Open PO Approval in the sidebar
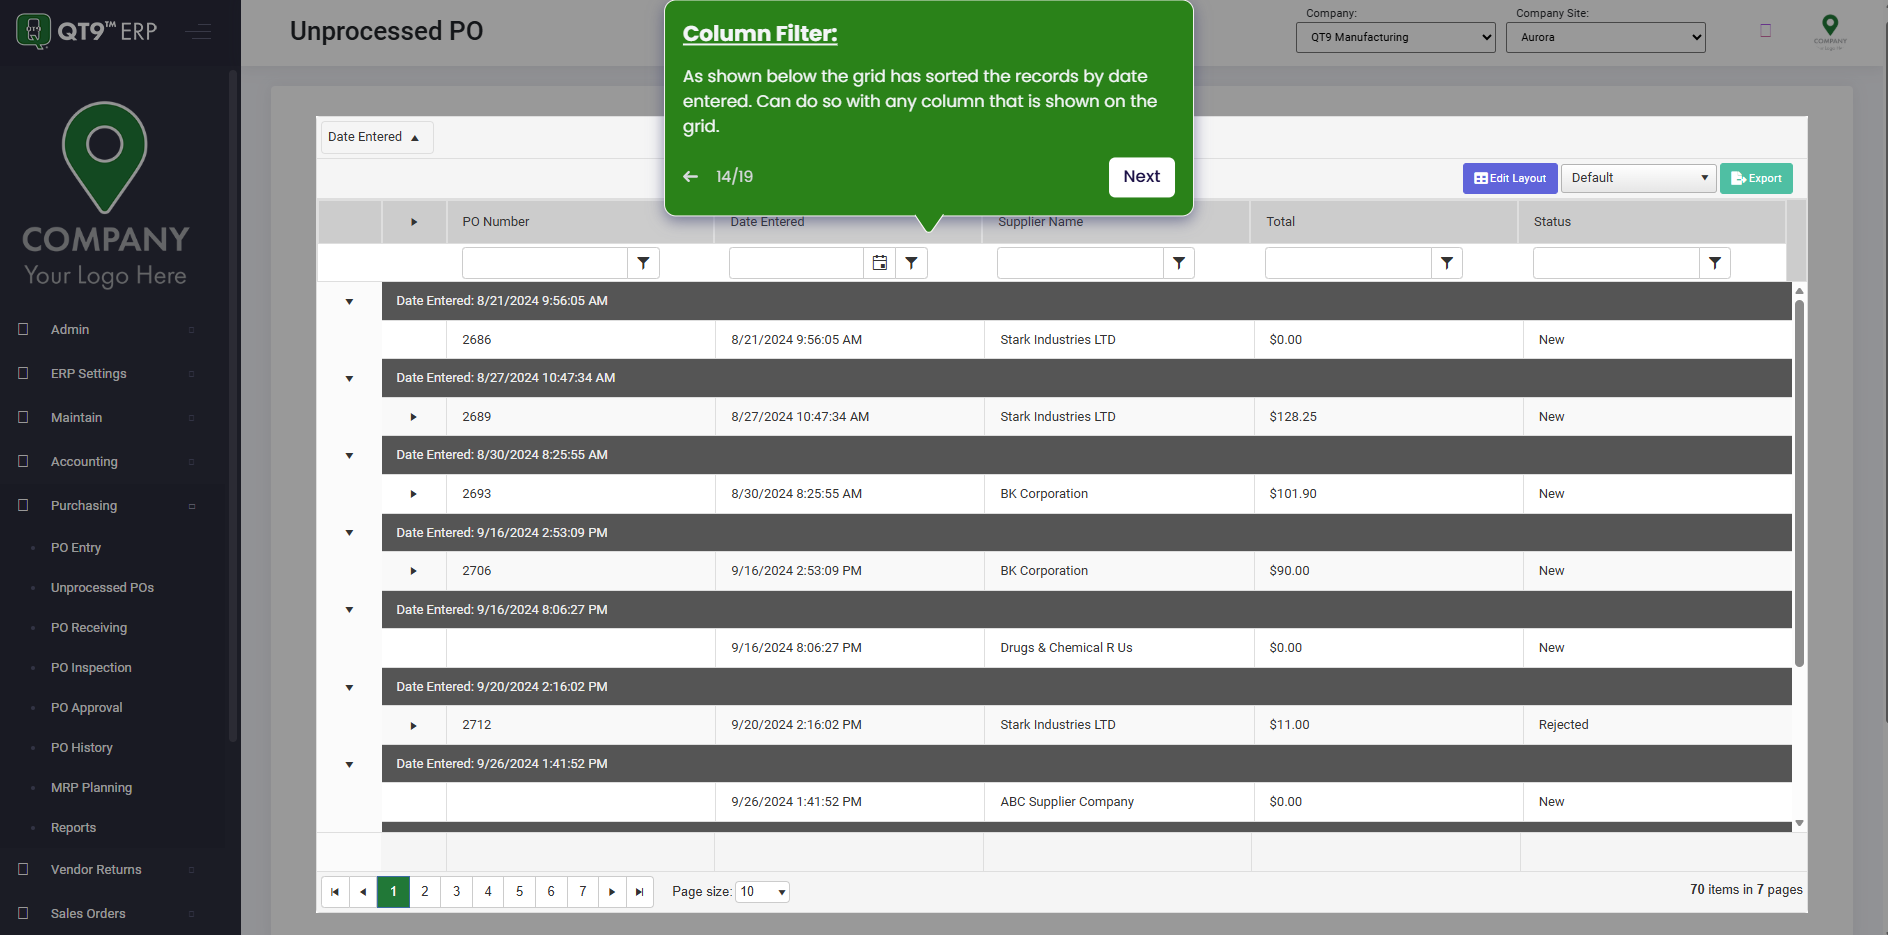Viewport: 1888px width, 935px height. (x=87, y=707)
